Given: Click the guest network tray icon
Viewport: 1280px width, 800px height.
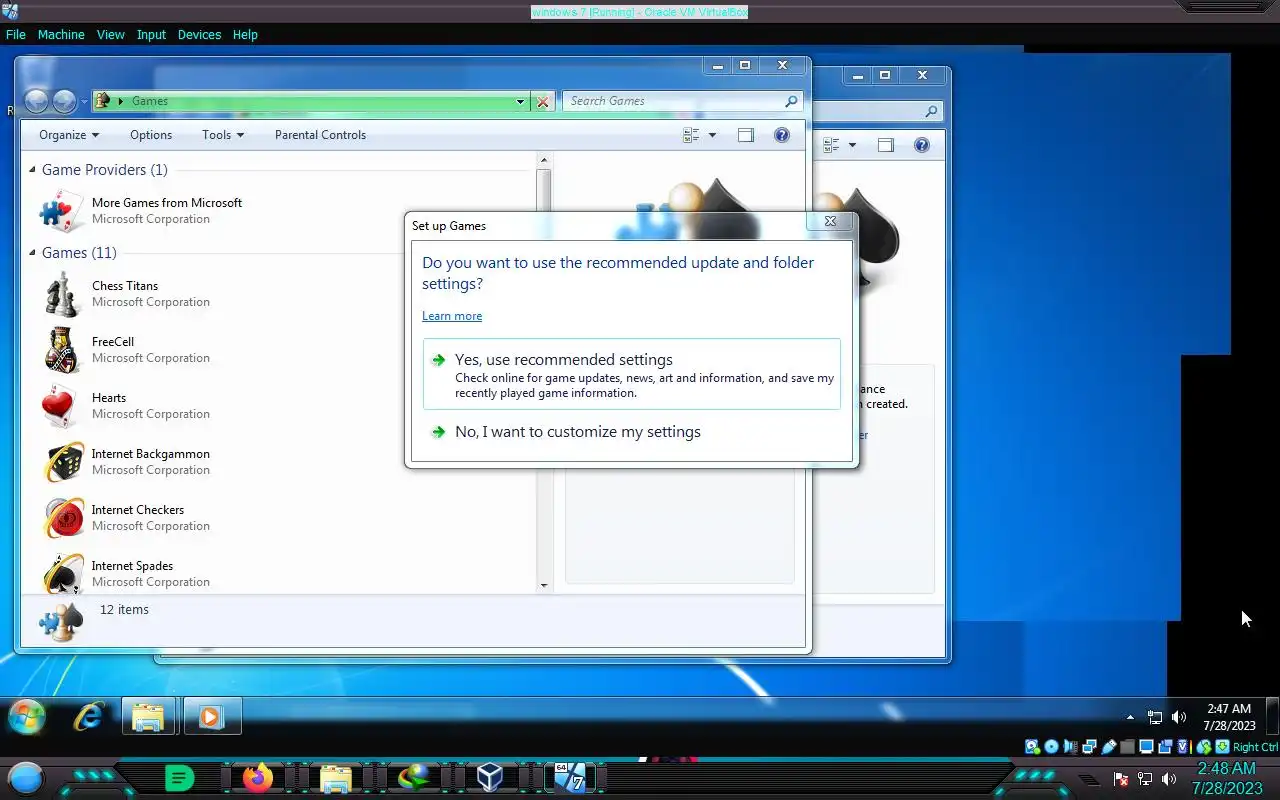Looking at the screenshot, I should pyautogui.click(x=1155, y=717).
